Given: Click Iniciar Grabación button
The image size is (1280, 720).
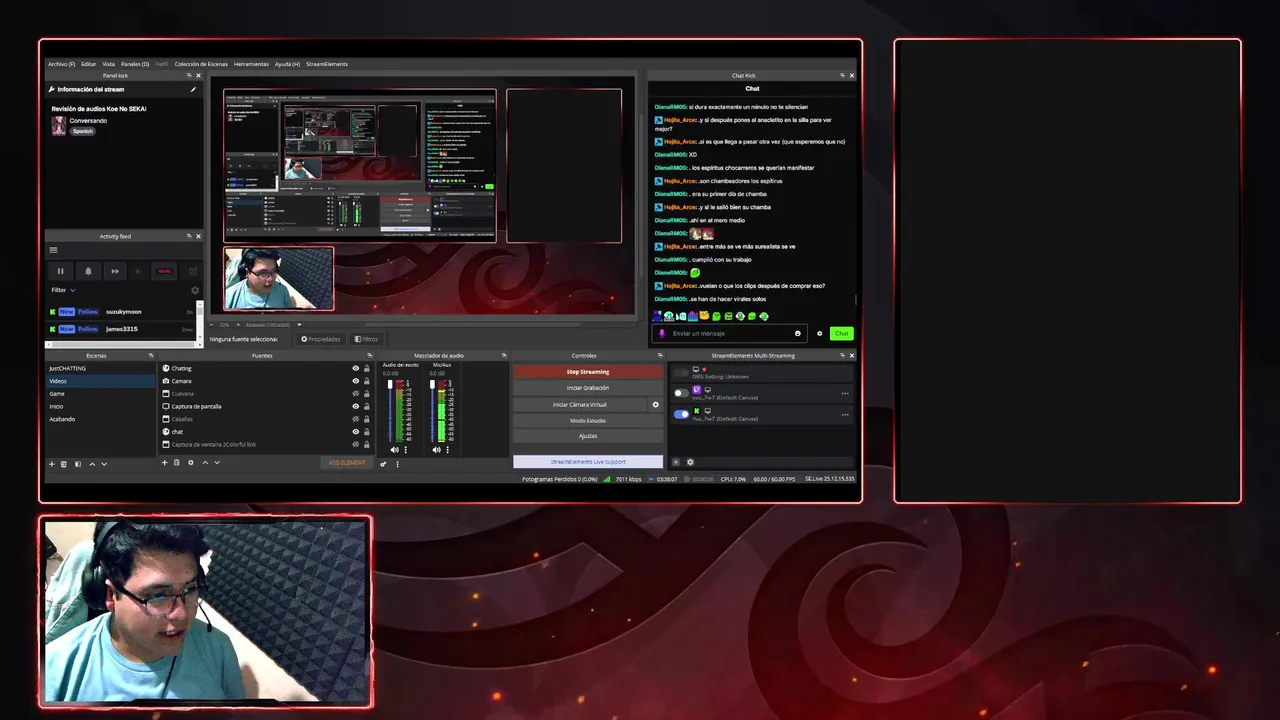Looking at the screenshot, I should pos(588,388).
